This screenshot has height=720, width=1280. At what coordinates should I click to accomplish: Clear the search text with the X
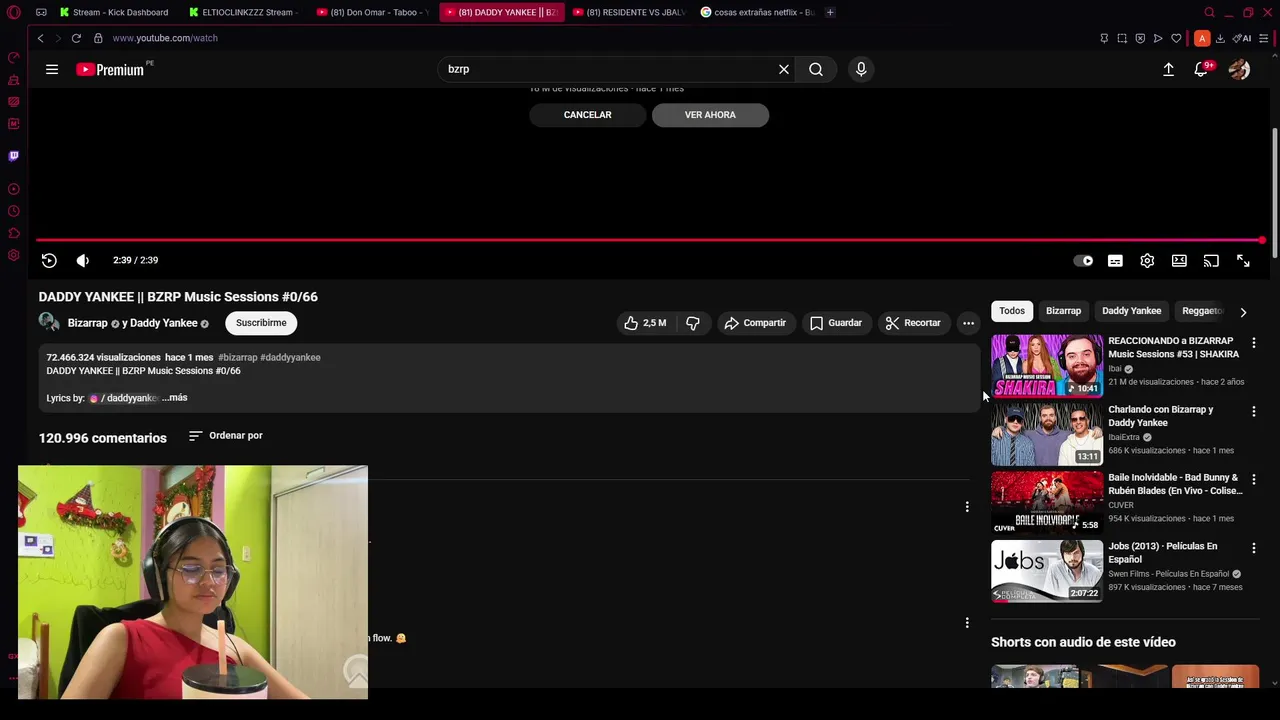coord(784,69)
